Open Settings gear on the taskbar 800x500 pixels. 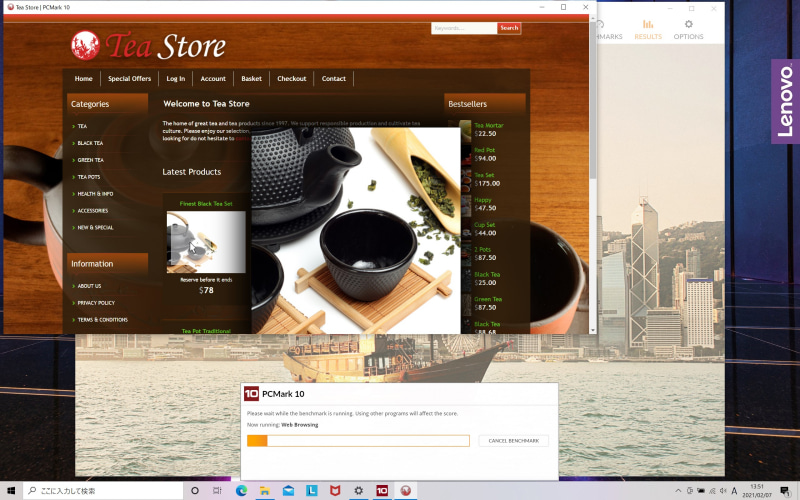coord(359,490)
